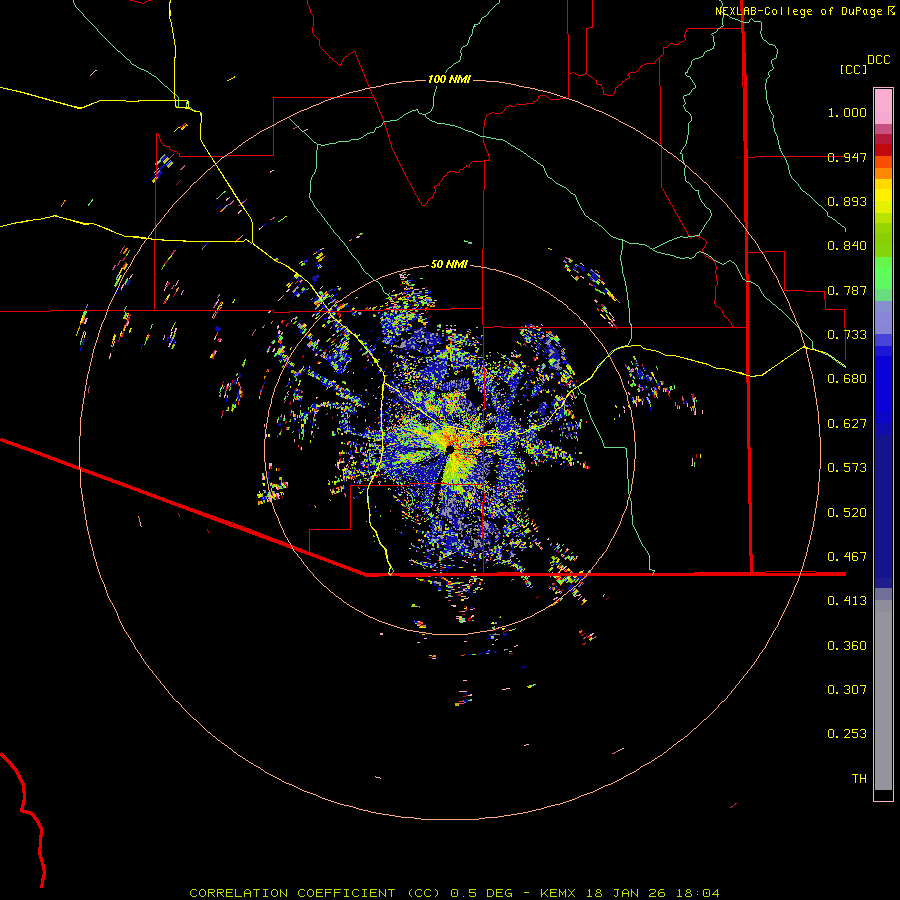Screen dimensions: 900x900
Task: Click the DCC [CC] legend title
Action: (x=864, y=64)
